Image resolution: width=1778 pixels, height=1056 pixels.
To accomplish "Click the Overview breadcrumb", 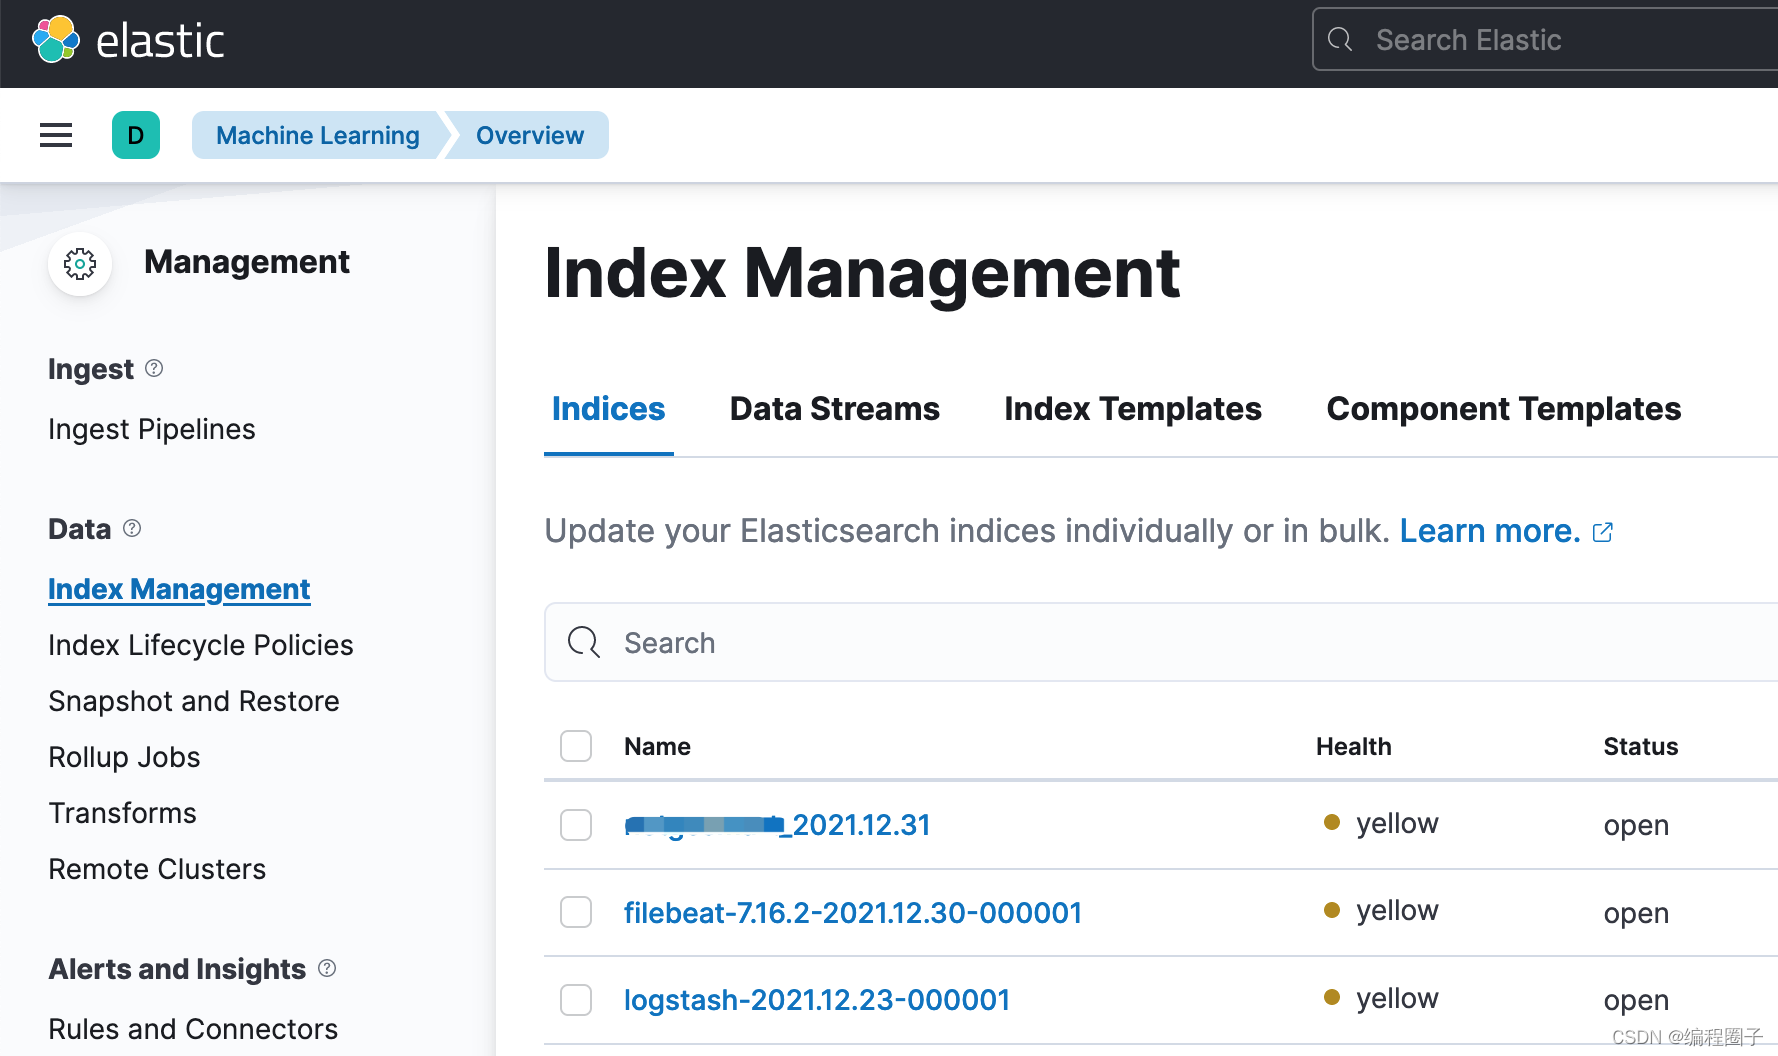I will 530,135.
